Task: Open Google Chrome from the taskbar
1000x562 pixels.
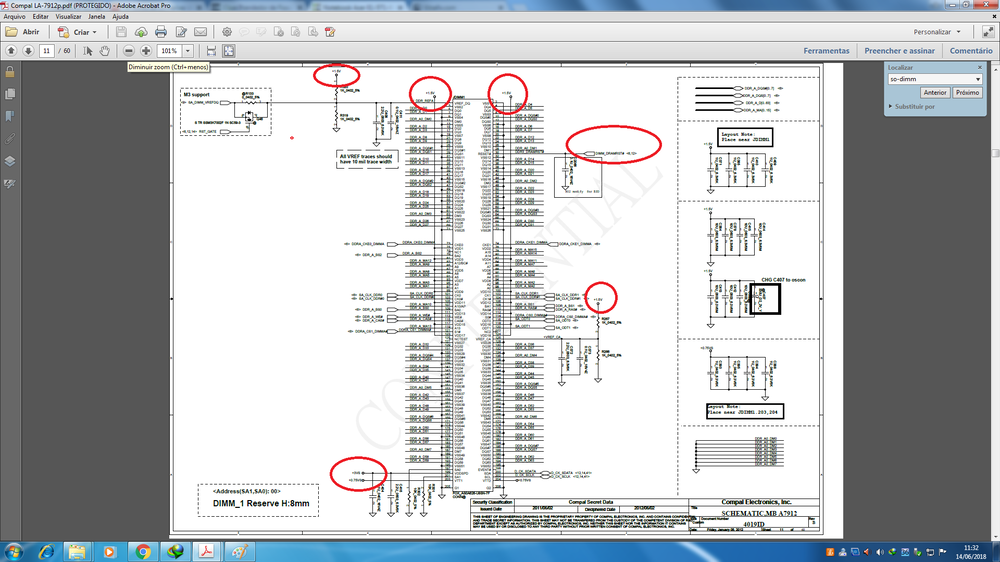Action: pos(143,551)
